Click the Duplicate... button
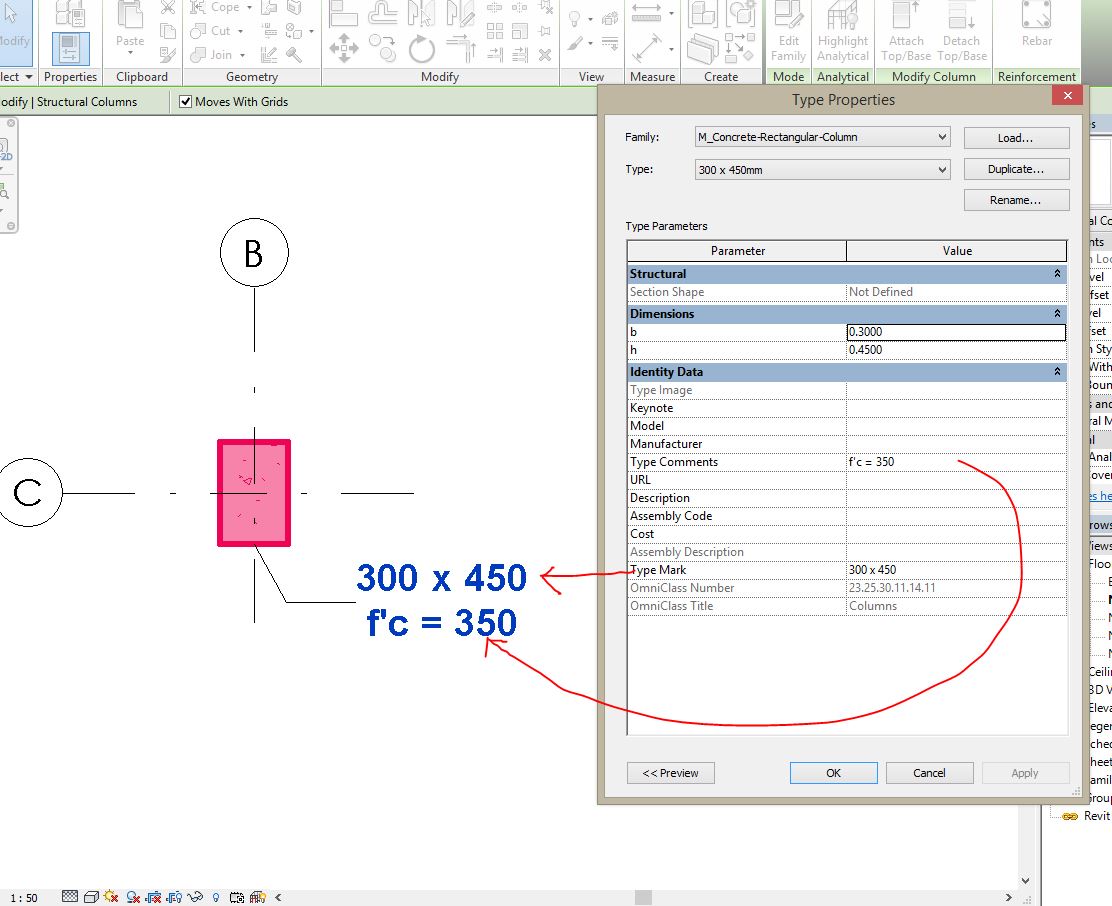The image size is (1112, 906). point(1016,169)
